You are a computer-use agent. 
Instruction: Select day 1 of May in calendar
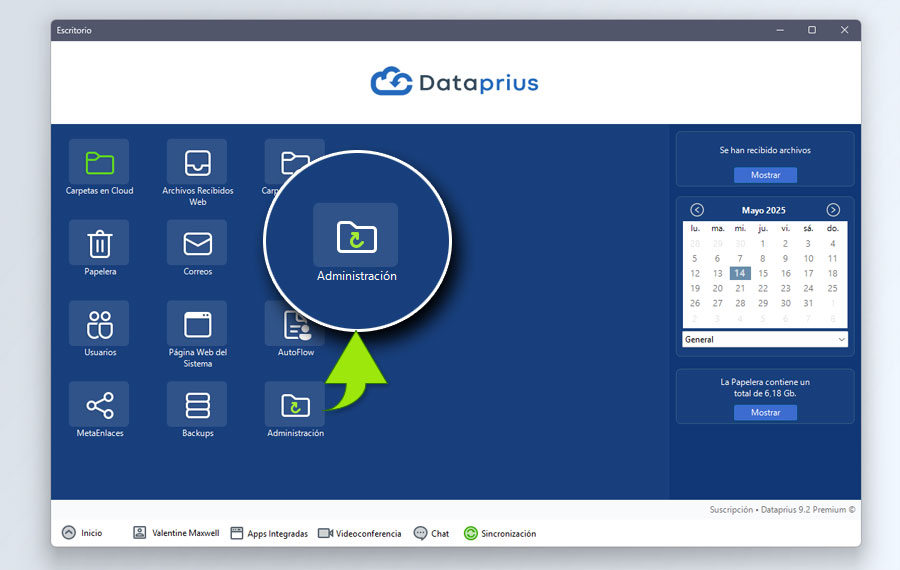(763, 243)
